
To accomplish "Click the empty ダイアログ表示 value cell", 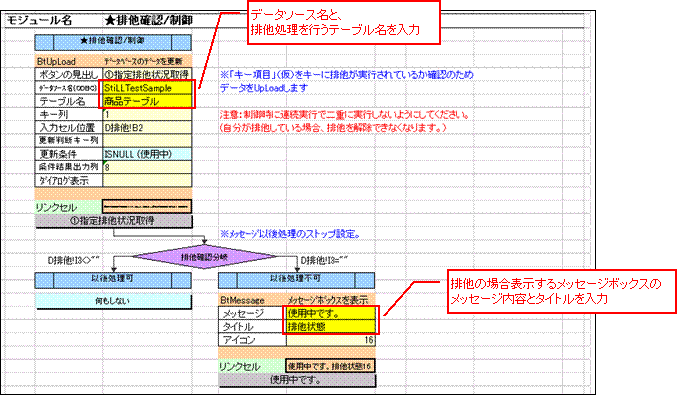I will point(147,180).
